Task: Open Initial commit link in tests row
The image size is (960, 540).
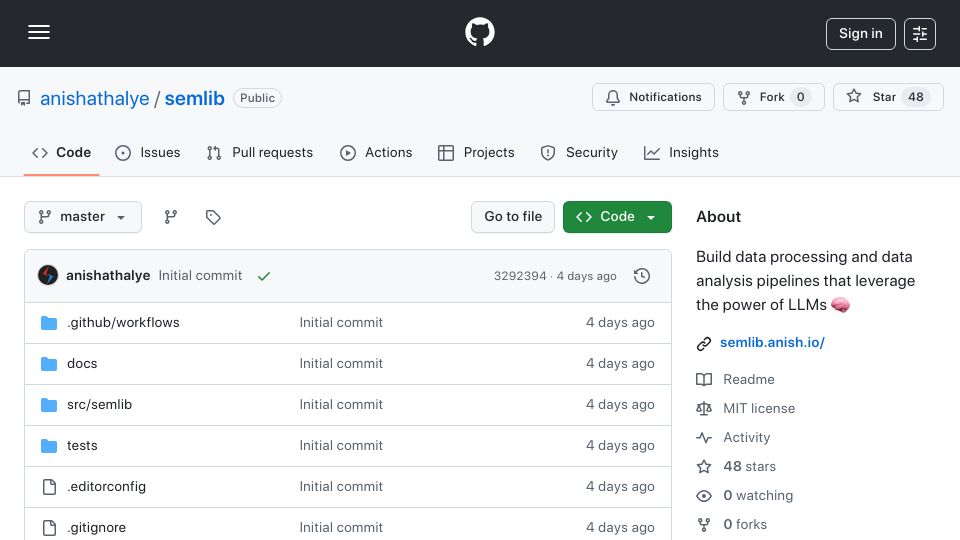Action: click(341, 446)
